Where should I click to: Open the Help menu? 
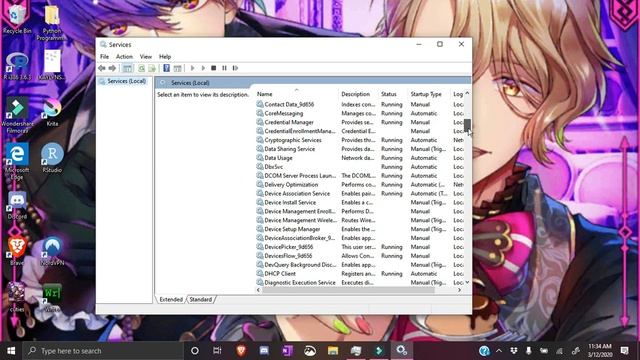point(165,57)
